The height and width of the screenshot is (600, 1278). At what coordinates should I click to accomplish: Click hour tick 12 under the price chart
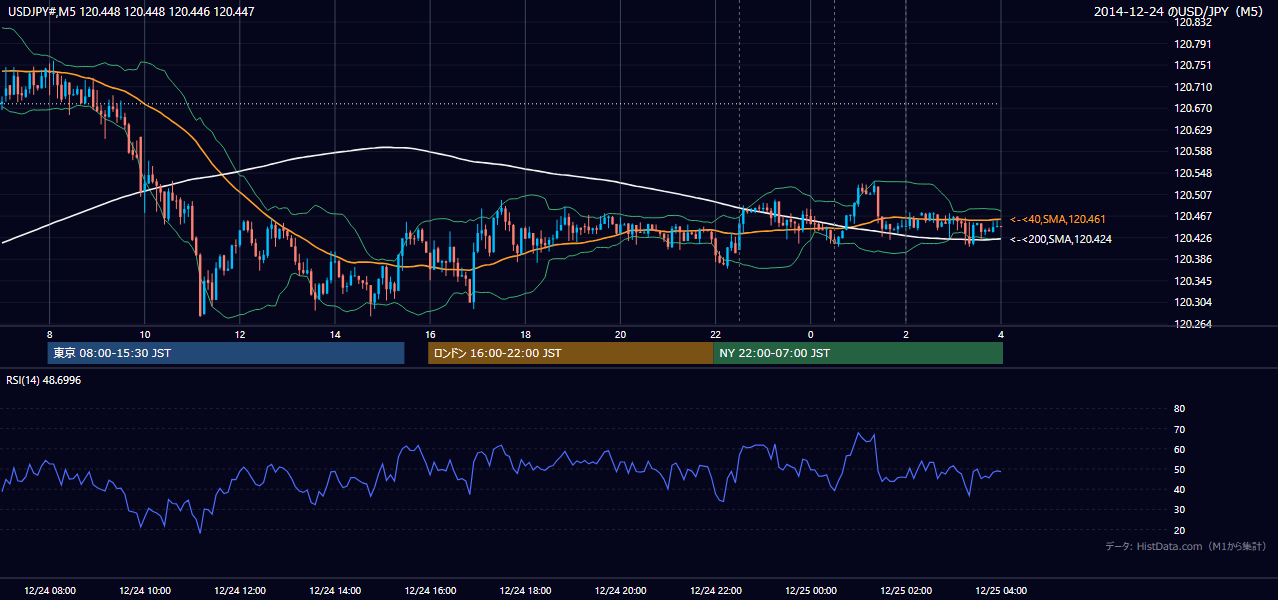coord(240,334)
